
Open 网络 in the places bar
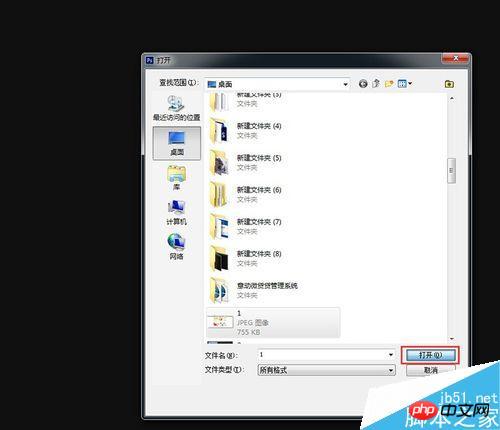pos(176,247)
